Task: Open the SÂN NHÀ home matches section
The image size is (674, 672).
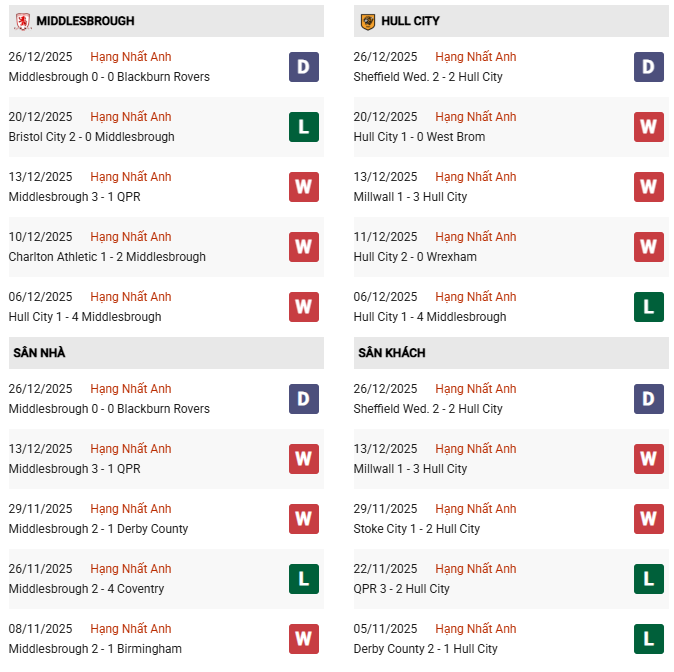Action: point(39,353)
